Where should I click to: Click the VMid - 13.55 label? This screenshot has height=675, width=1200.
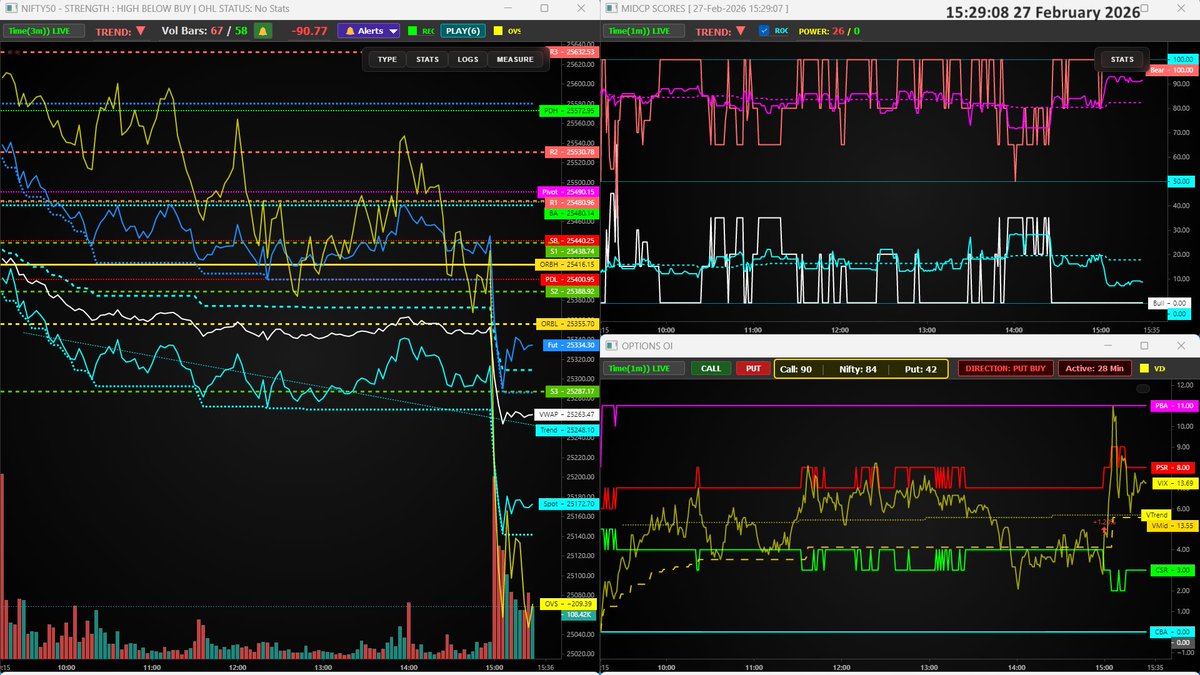pyautogui.click(x=1172, y=524)
